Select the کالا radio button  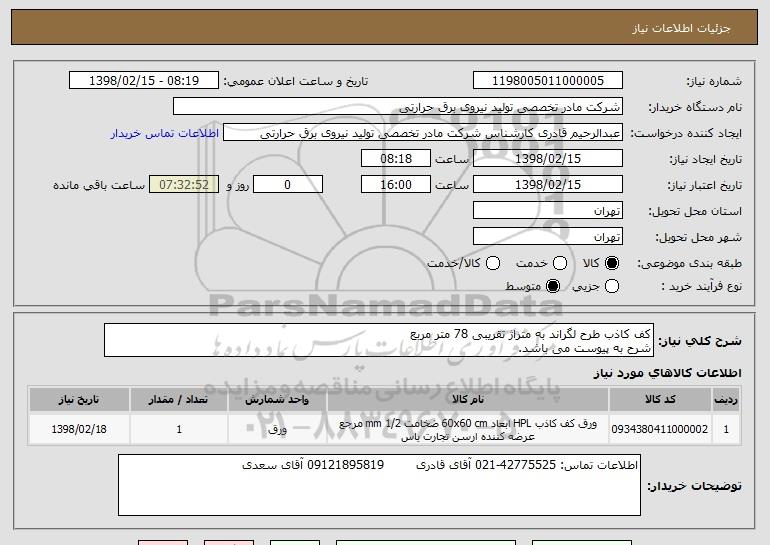612,263
